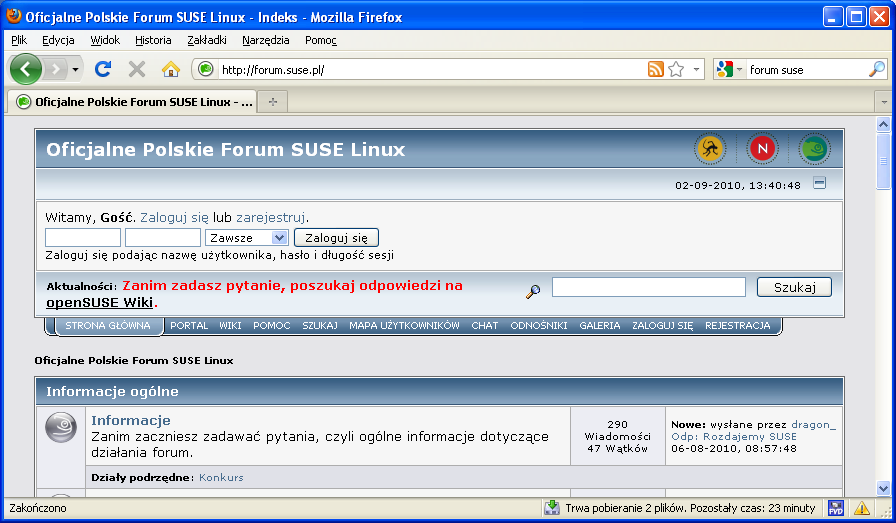The width and height of the screenshot is (896, 523).
Task: Open the address bar history dropdown
Action: tap(696, 70)
